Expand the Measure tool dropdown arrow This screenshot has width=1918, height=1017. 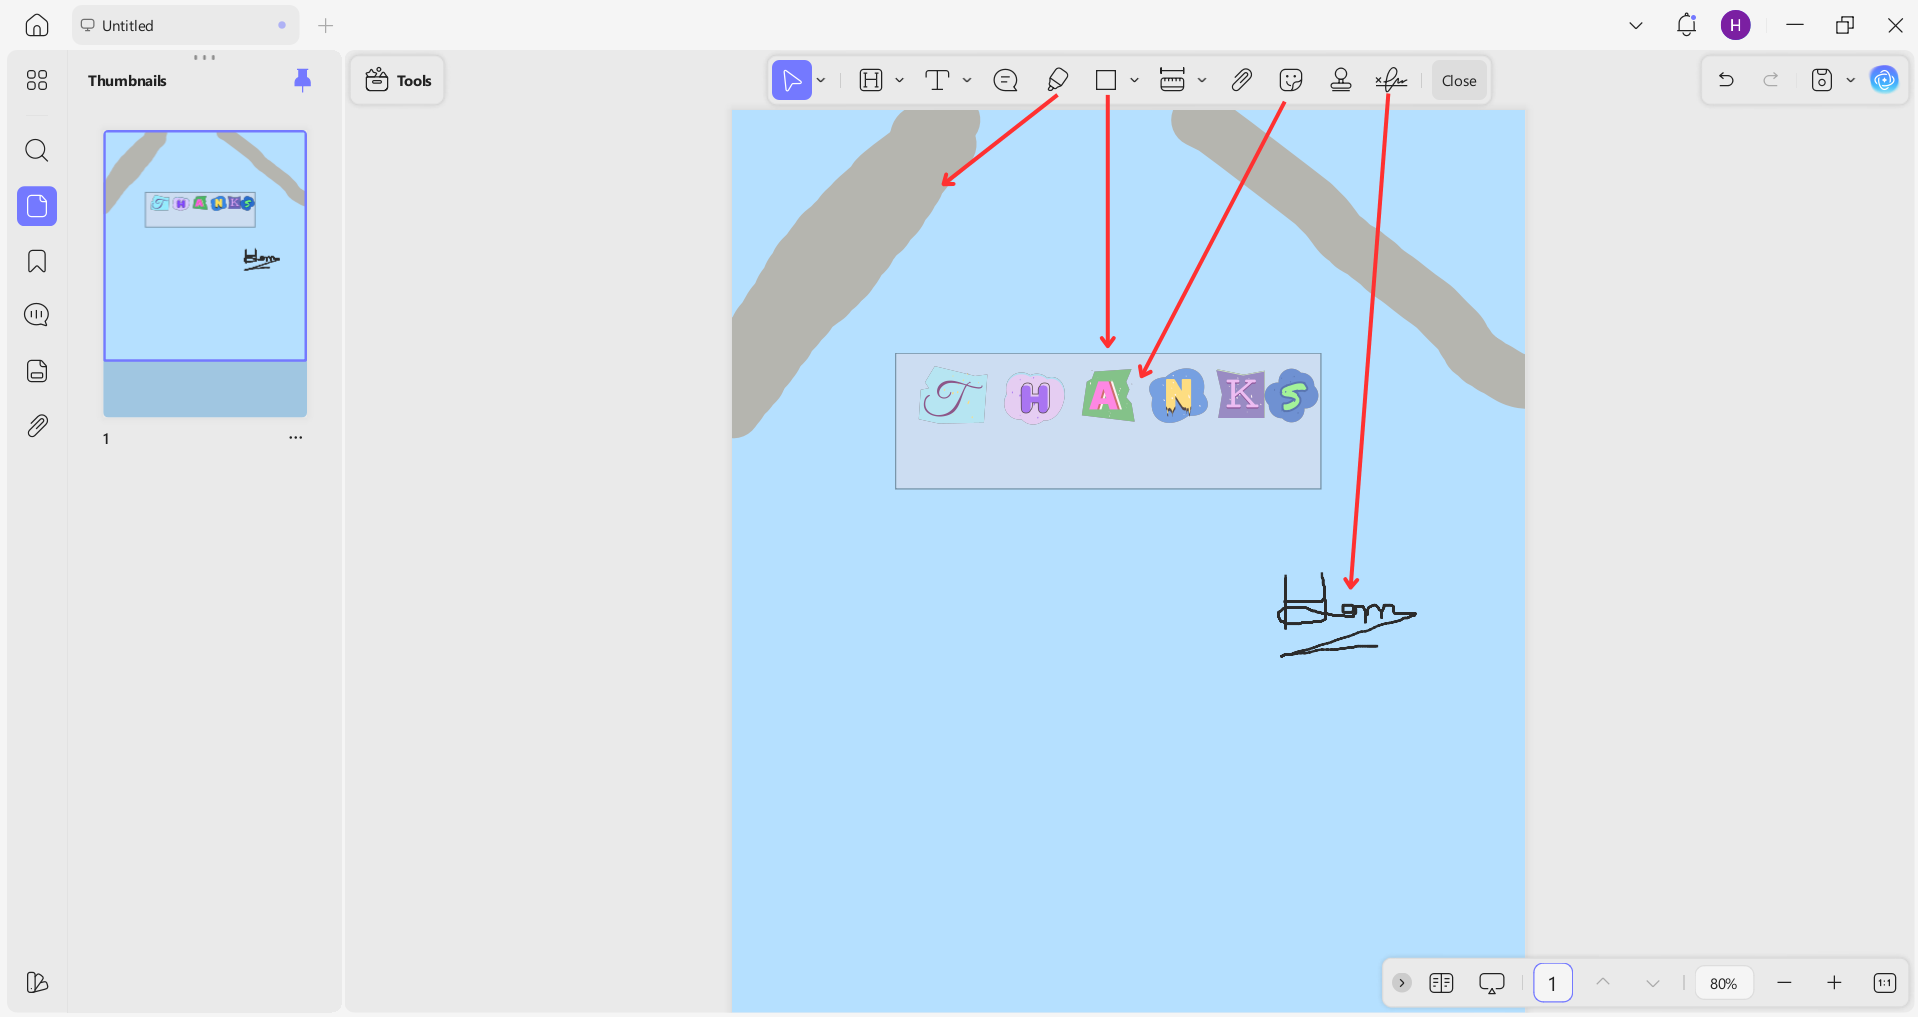[1202, 81]
